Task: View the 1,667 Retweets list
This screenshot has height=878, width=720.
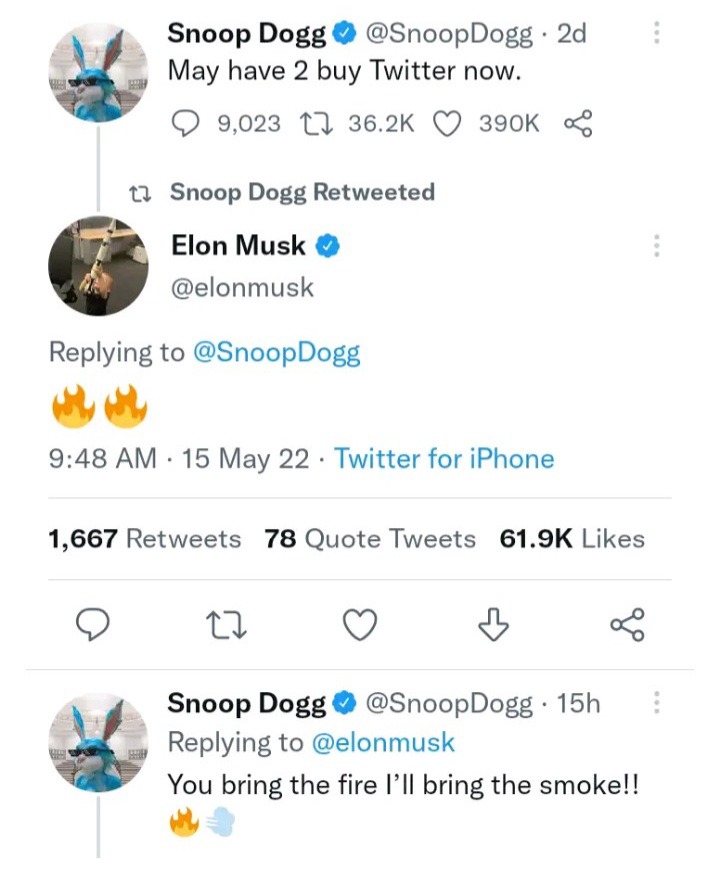Action: tap(145, 539)
